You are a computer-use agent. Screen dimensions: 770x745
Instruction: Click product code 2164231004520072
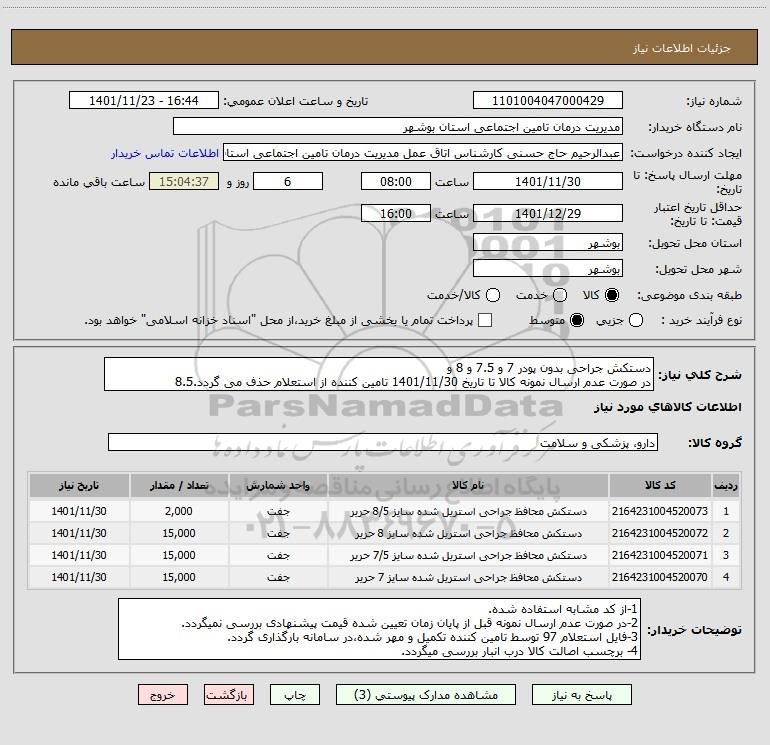pos(660,533)
